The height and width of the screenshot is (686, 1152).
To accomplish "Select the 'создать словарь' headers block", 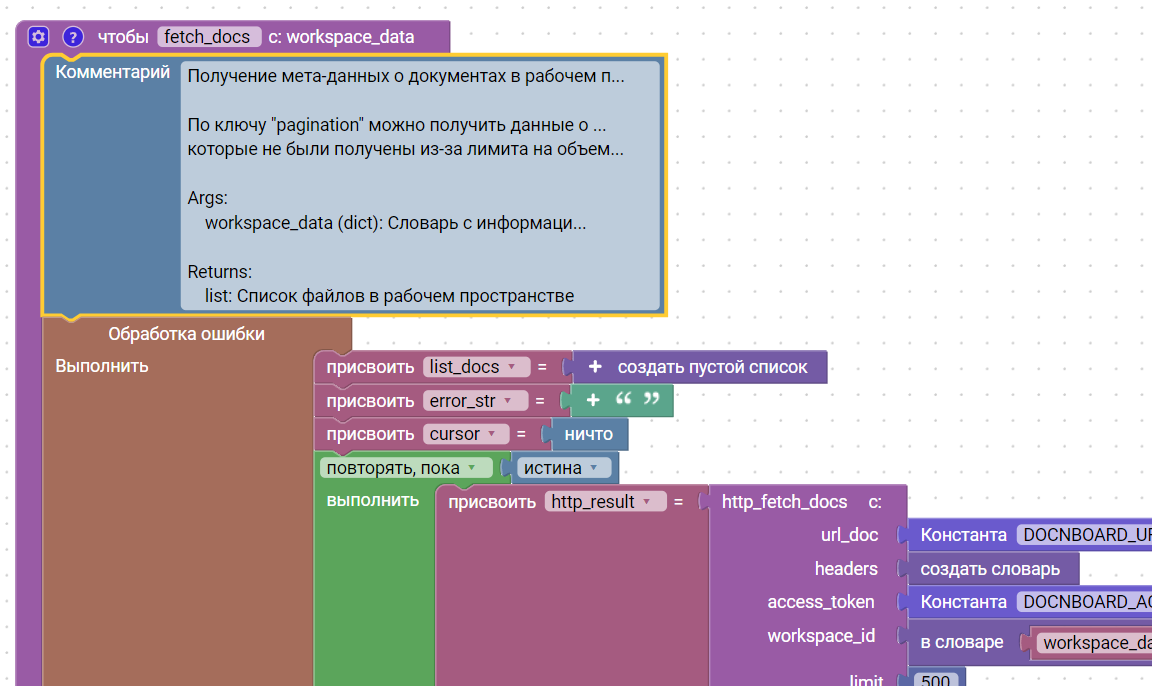I will coord(989,569).
